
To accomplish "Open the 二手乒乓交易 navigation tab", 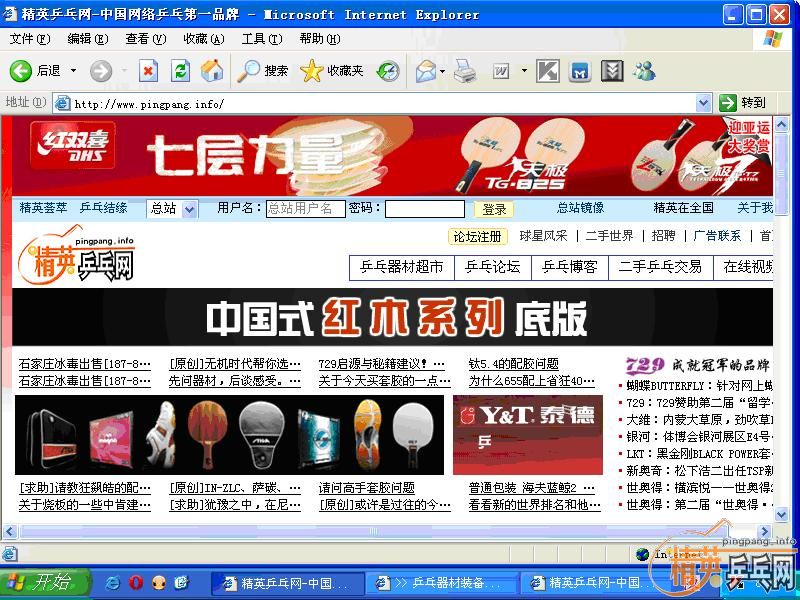I will (660, 267).
